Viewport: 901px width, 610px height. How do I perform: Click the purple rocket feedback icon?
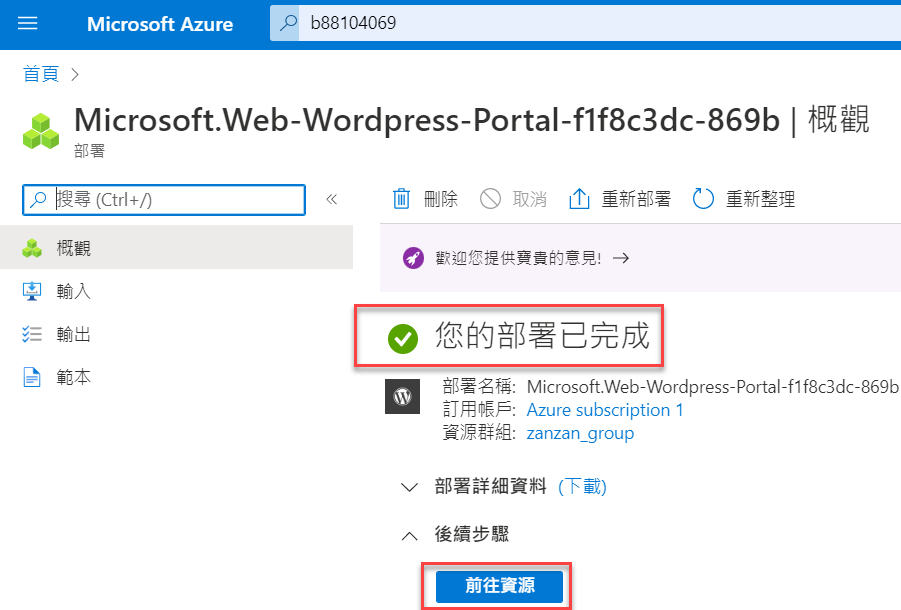pos(413,258)
